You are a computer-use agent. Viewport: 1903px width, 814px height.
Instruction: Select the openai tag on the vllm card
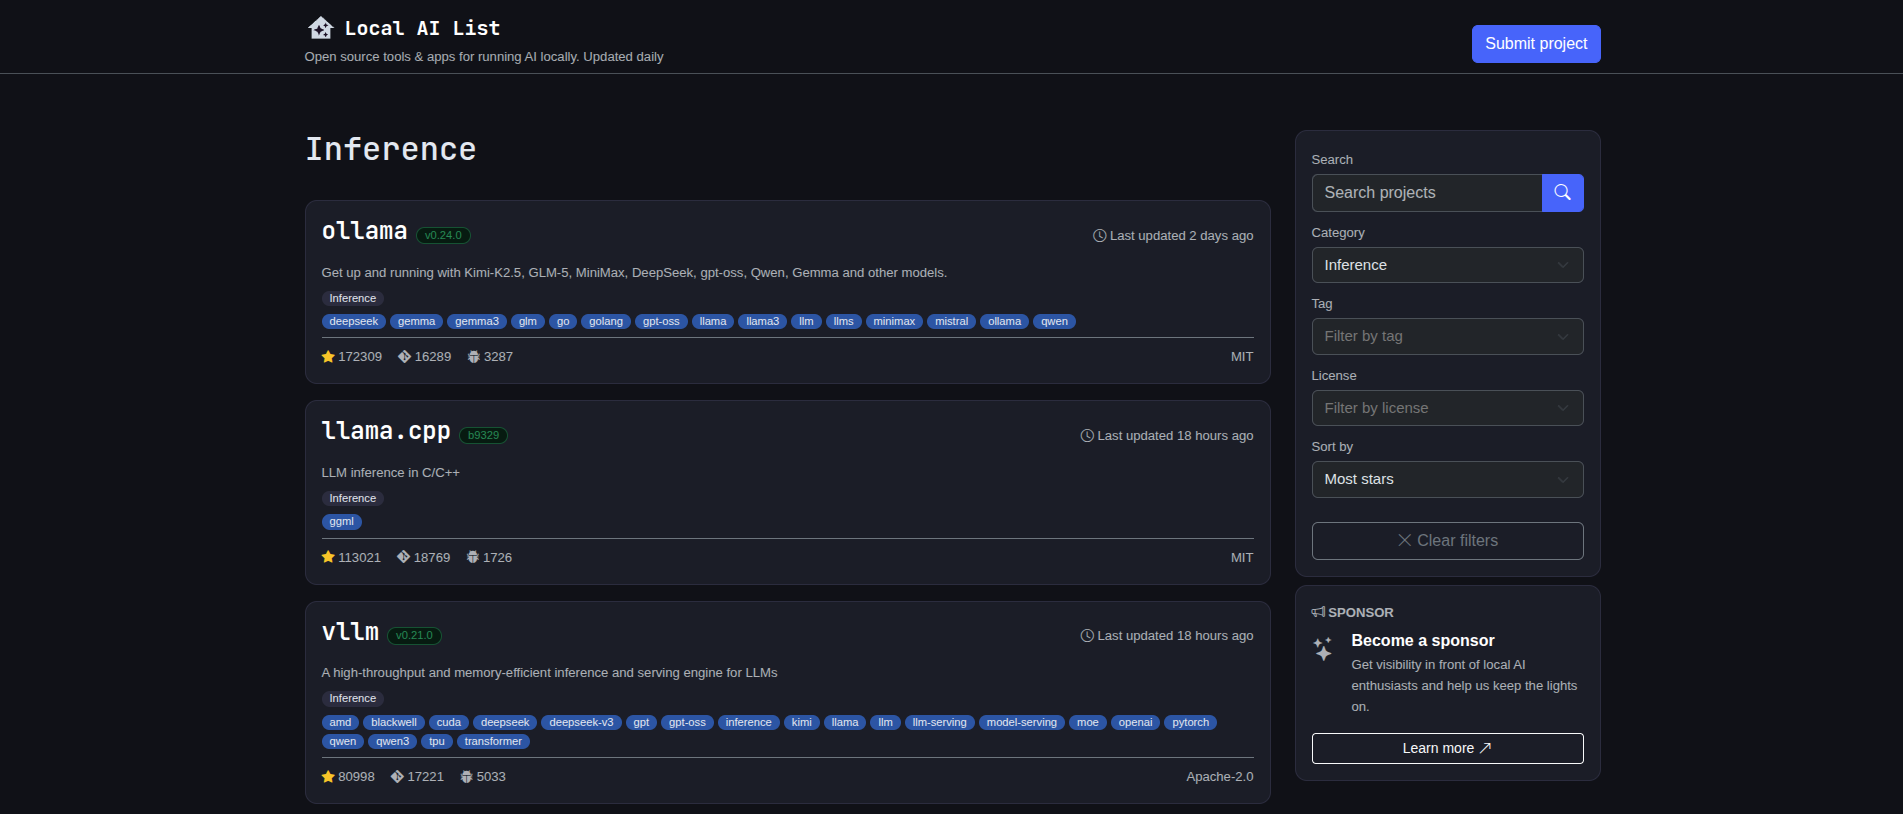click(1136, 723)
